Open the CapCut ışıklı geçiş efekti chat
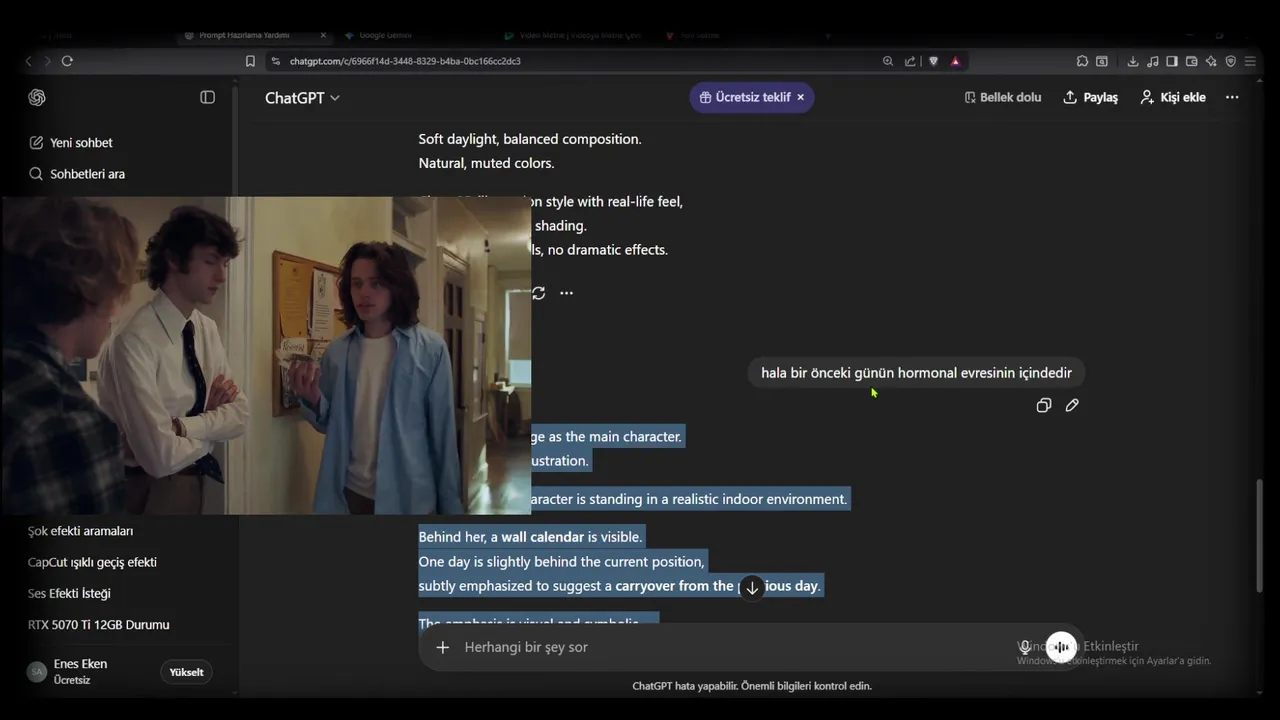Viewport: 1280px width, 720px height. pyautogui.click(x=92, y=562)
